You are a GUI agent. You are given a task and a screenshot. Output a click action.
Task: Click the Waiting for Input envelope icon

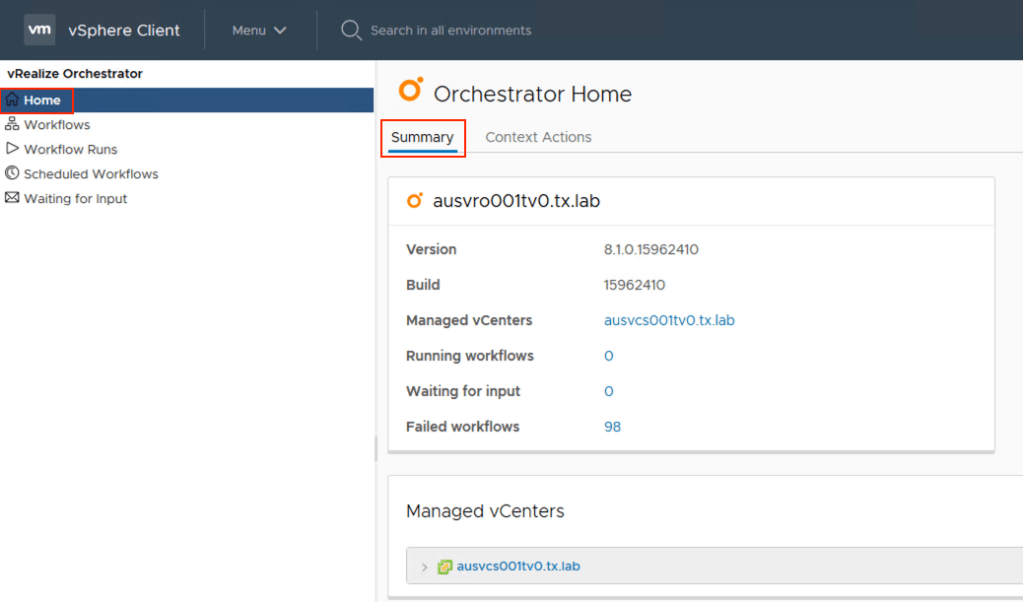point(12,198)
